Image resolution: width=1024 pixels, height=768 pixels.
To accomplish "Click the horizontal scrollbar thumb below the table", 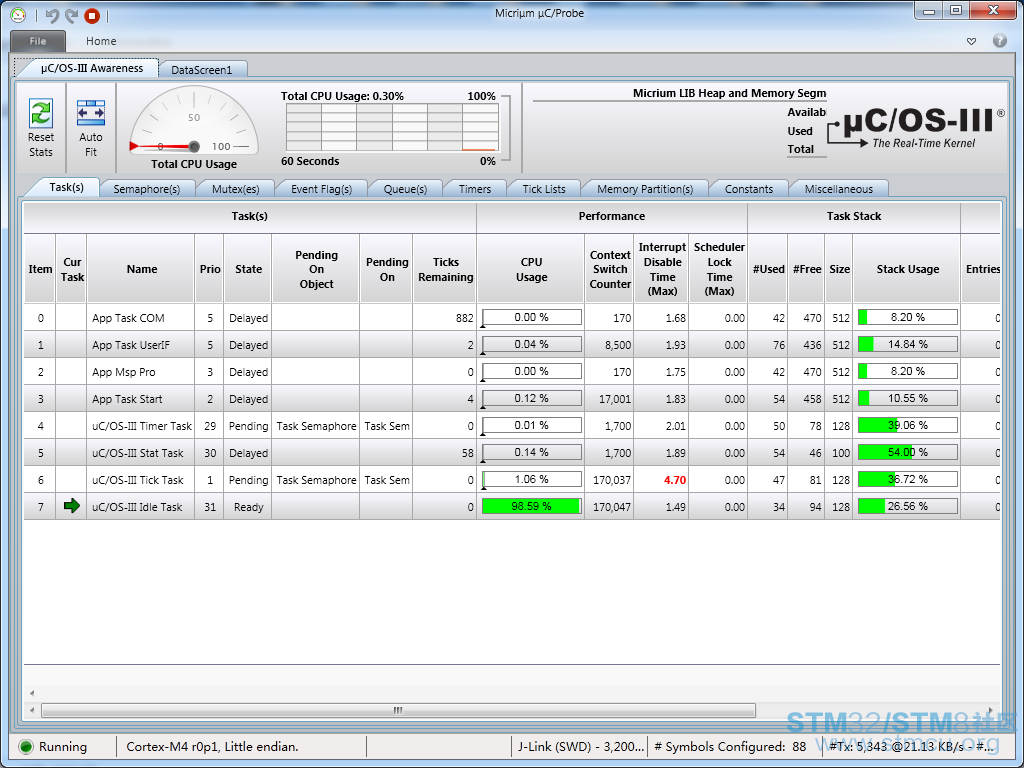I will (x=397, y=710).
